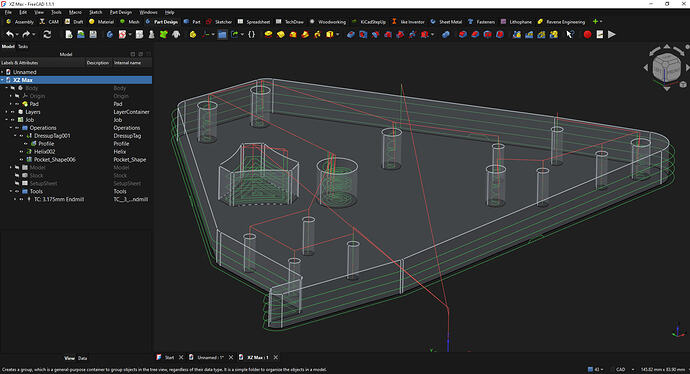The image size is (690, 374).
Task: Click the navigation cube in the viewport
Action: [x=667, y=67]
